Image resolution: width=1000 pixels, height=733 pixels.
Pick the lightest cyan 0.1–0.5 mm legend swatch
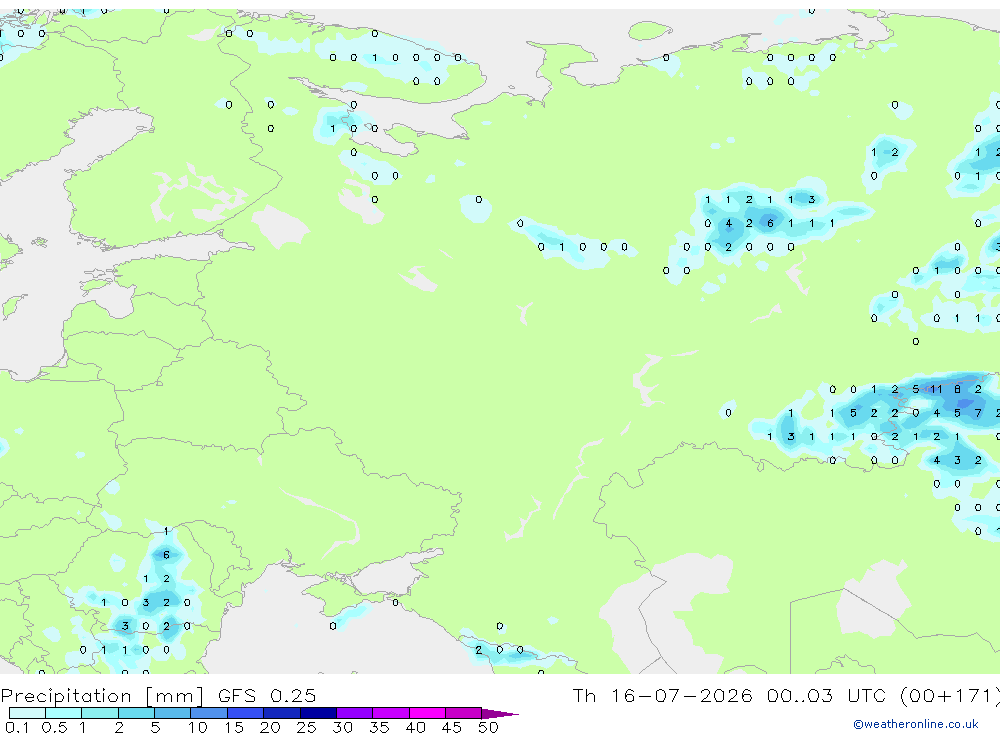27,713
